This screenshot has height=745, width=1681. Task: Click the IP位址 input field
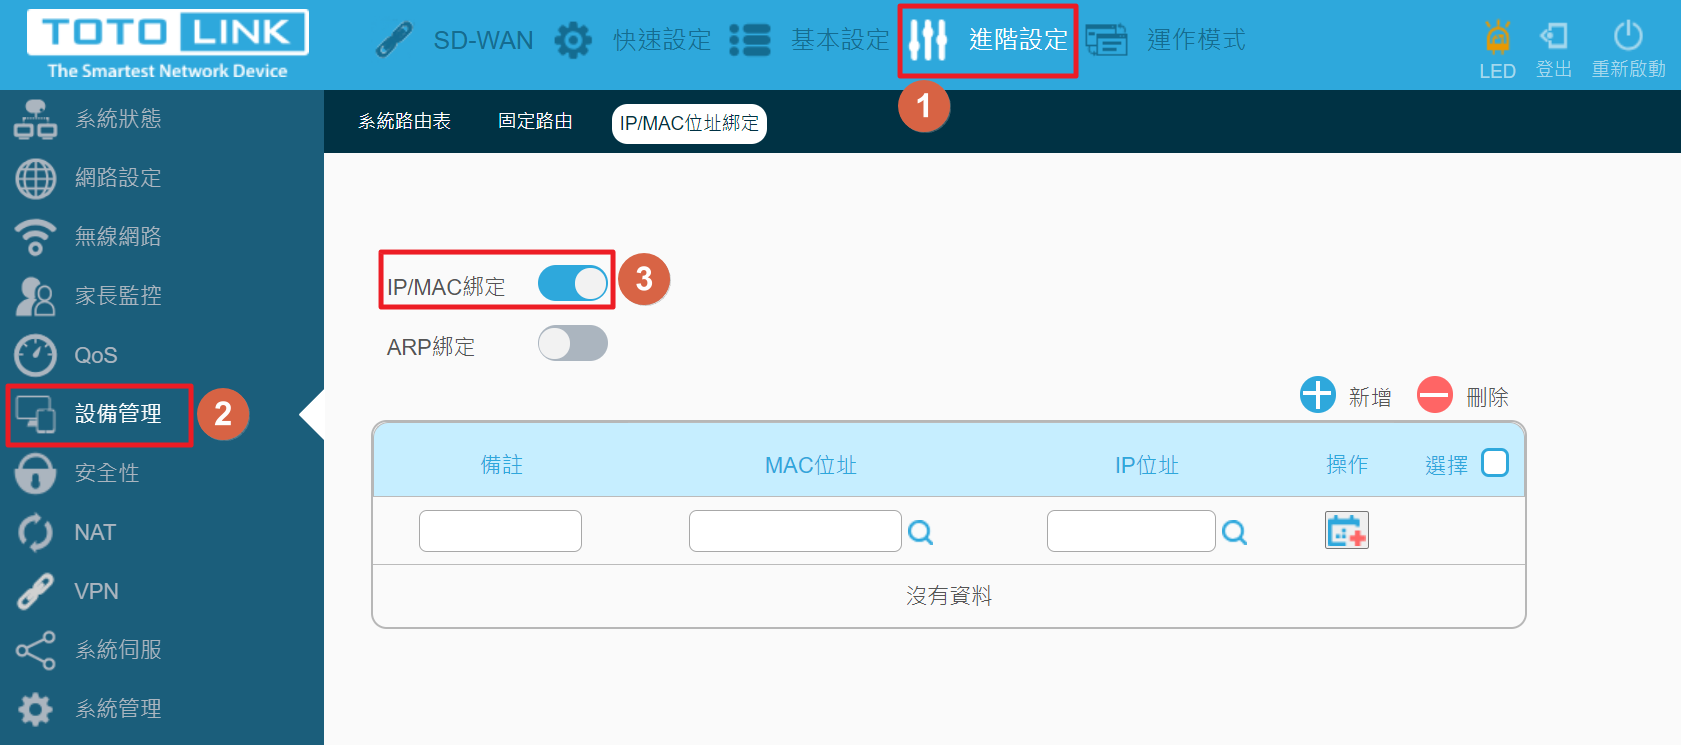(x=1131, y=531)
